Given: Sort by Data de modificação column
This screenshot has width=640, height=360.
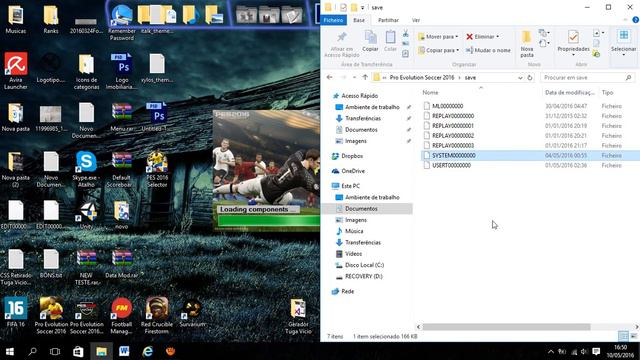Looking at the screenshot, I should pos(569,93).
